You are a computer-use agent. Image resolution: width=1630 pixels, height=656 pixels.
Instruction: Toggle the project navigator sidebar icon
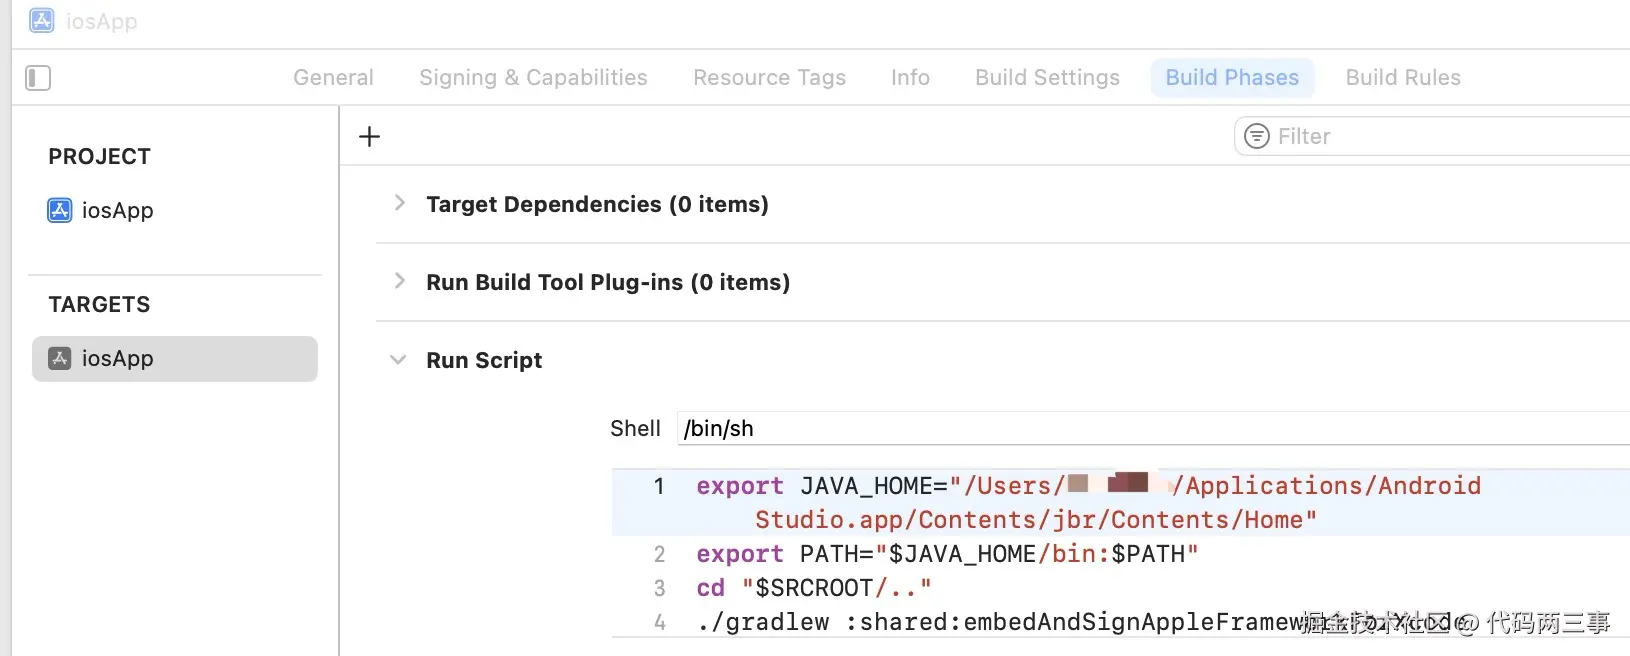tap(38, 78)
